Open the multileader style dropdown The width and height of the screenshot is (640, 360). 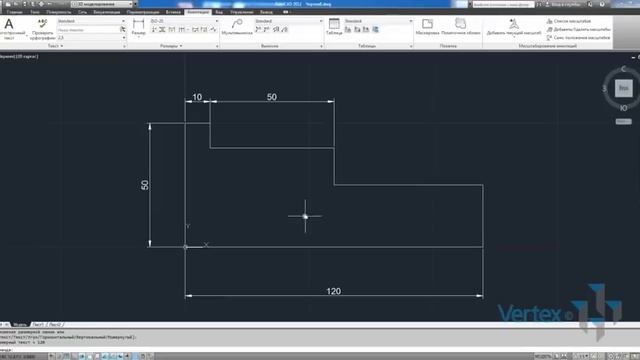(x=288, y=21)
